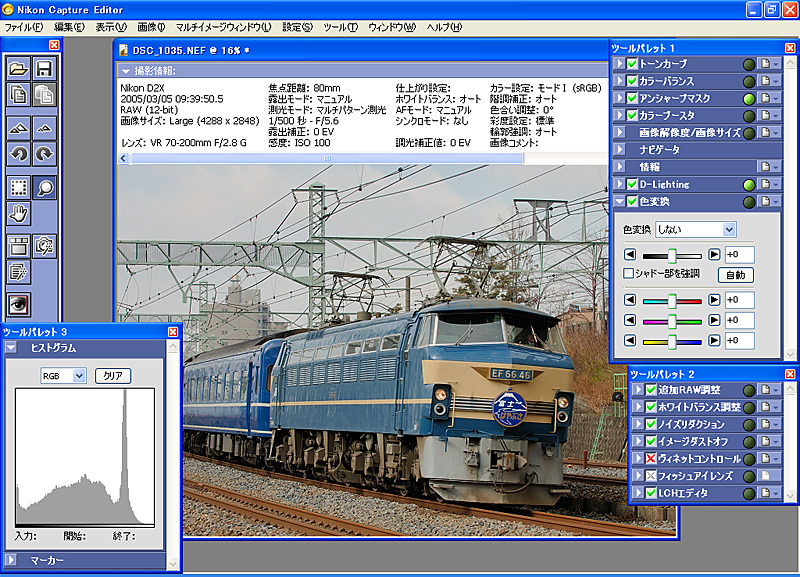800x577 pixels.
Task: Click the overlapping pages paste icon
Action: pos(44,95)
